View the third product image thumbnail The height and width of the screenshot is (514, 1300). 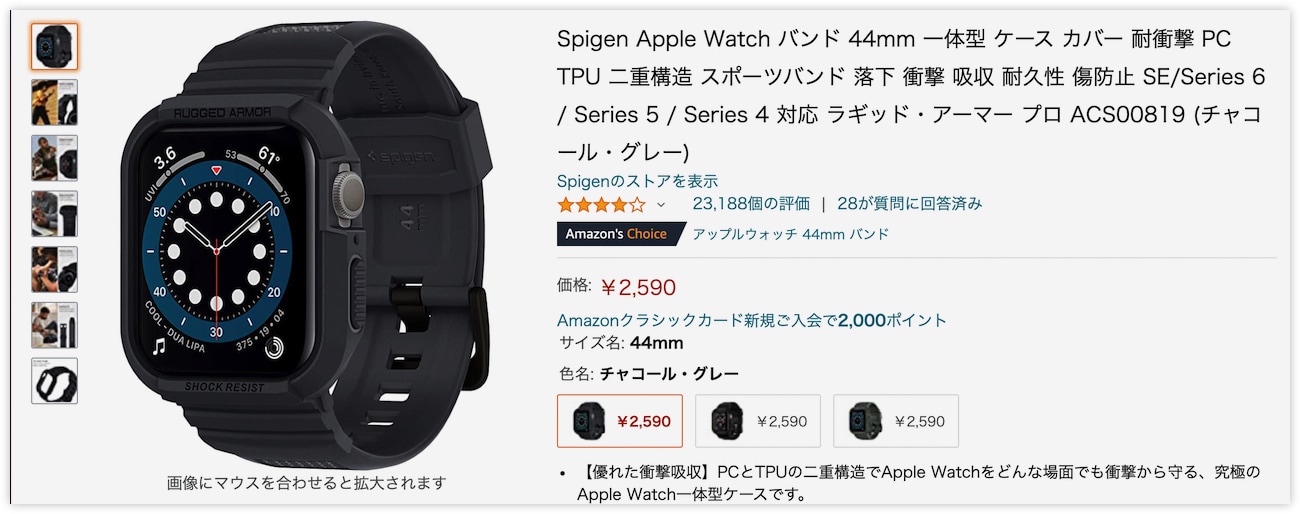54,158
